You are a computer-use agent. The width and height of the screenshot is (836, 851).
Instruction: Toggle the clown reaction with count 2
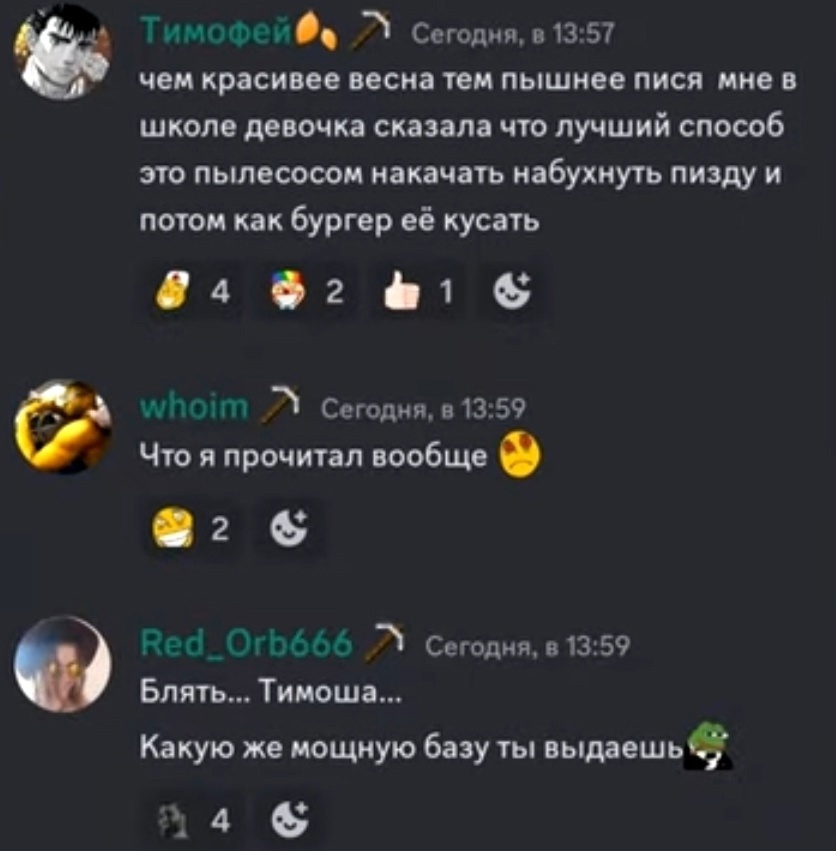[x=306, y=291]
